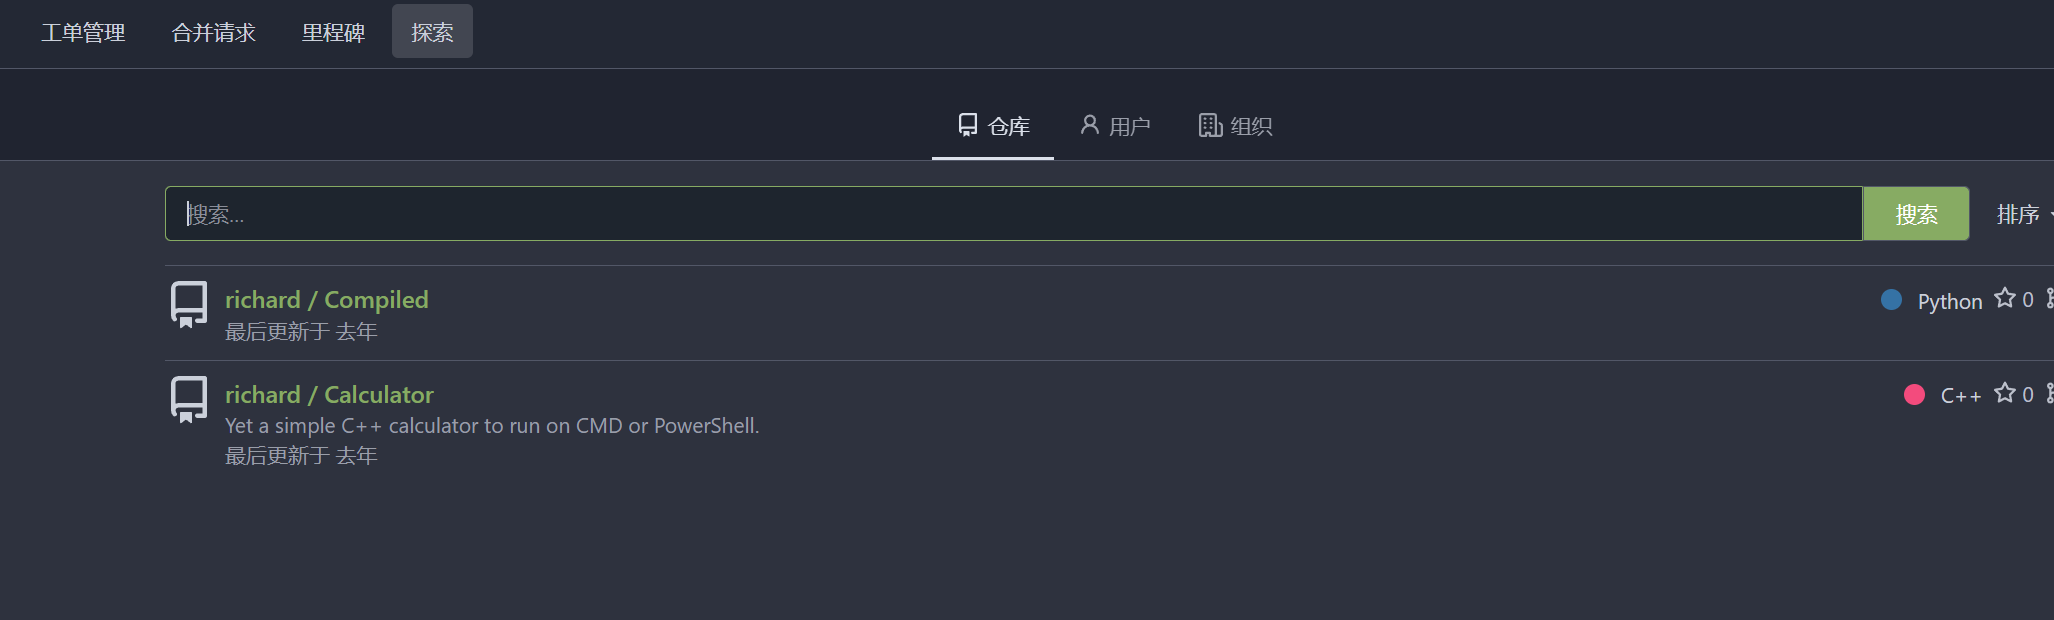2054x620 pixels.
Task: Open the richard / Compiled repository link
Action: point(326,300)
